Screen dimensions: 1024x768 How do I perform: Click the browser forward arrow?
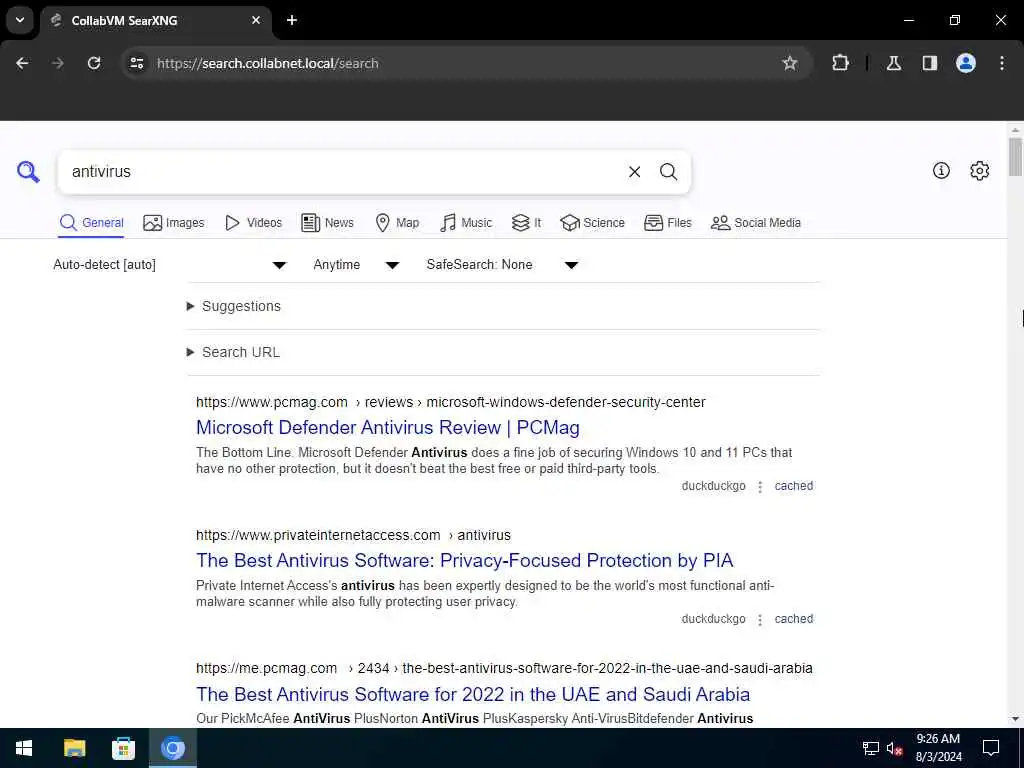(x=58, y=63)
